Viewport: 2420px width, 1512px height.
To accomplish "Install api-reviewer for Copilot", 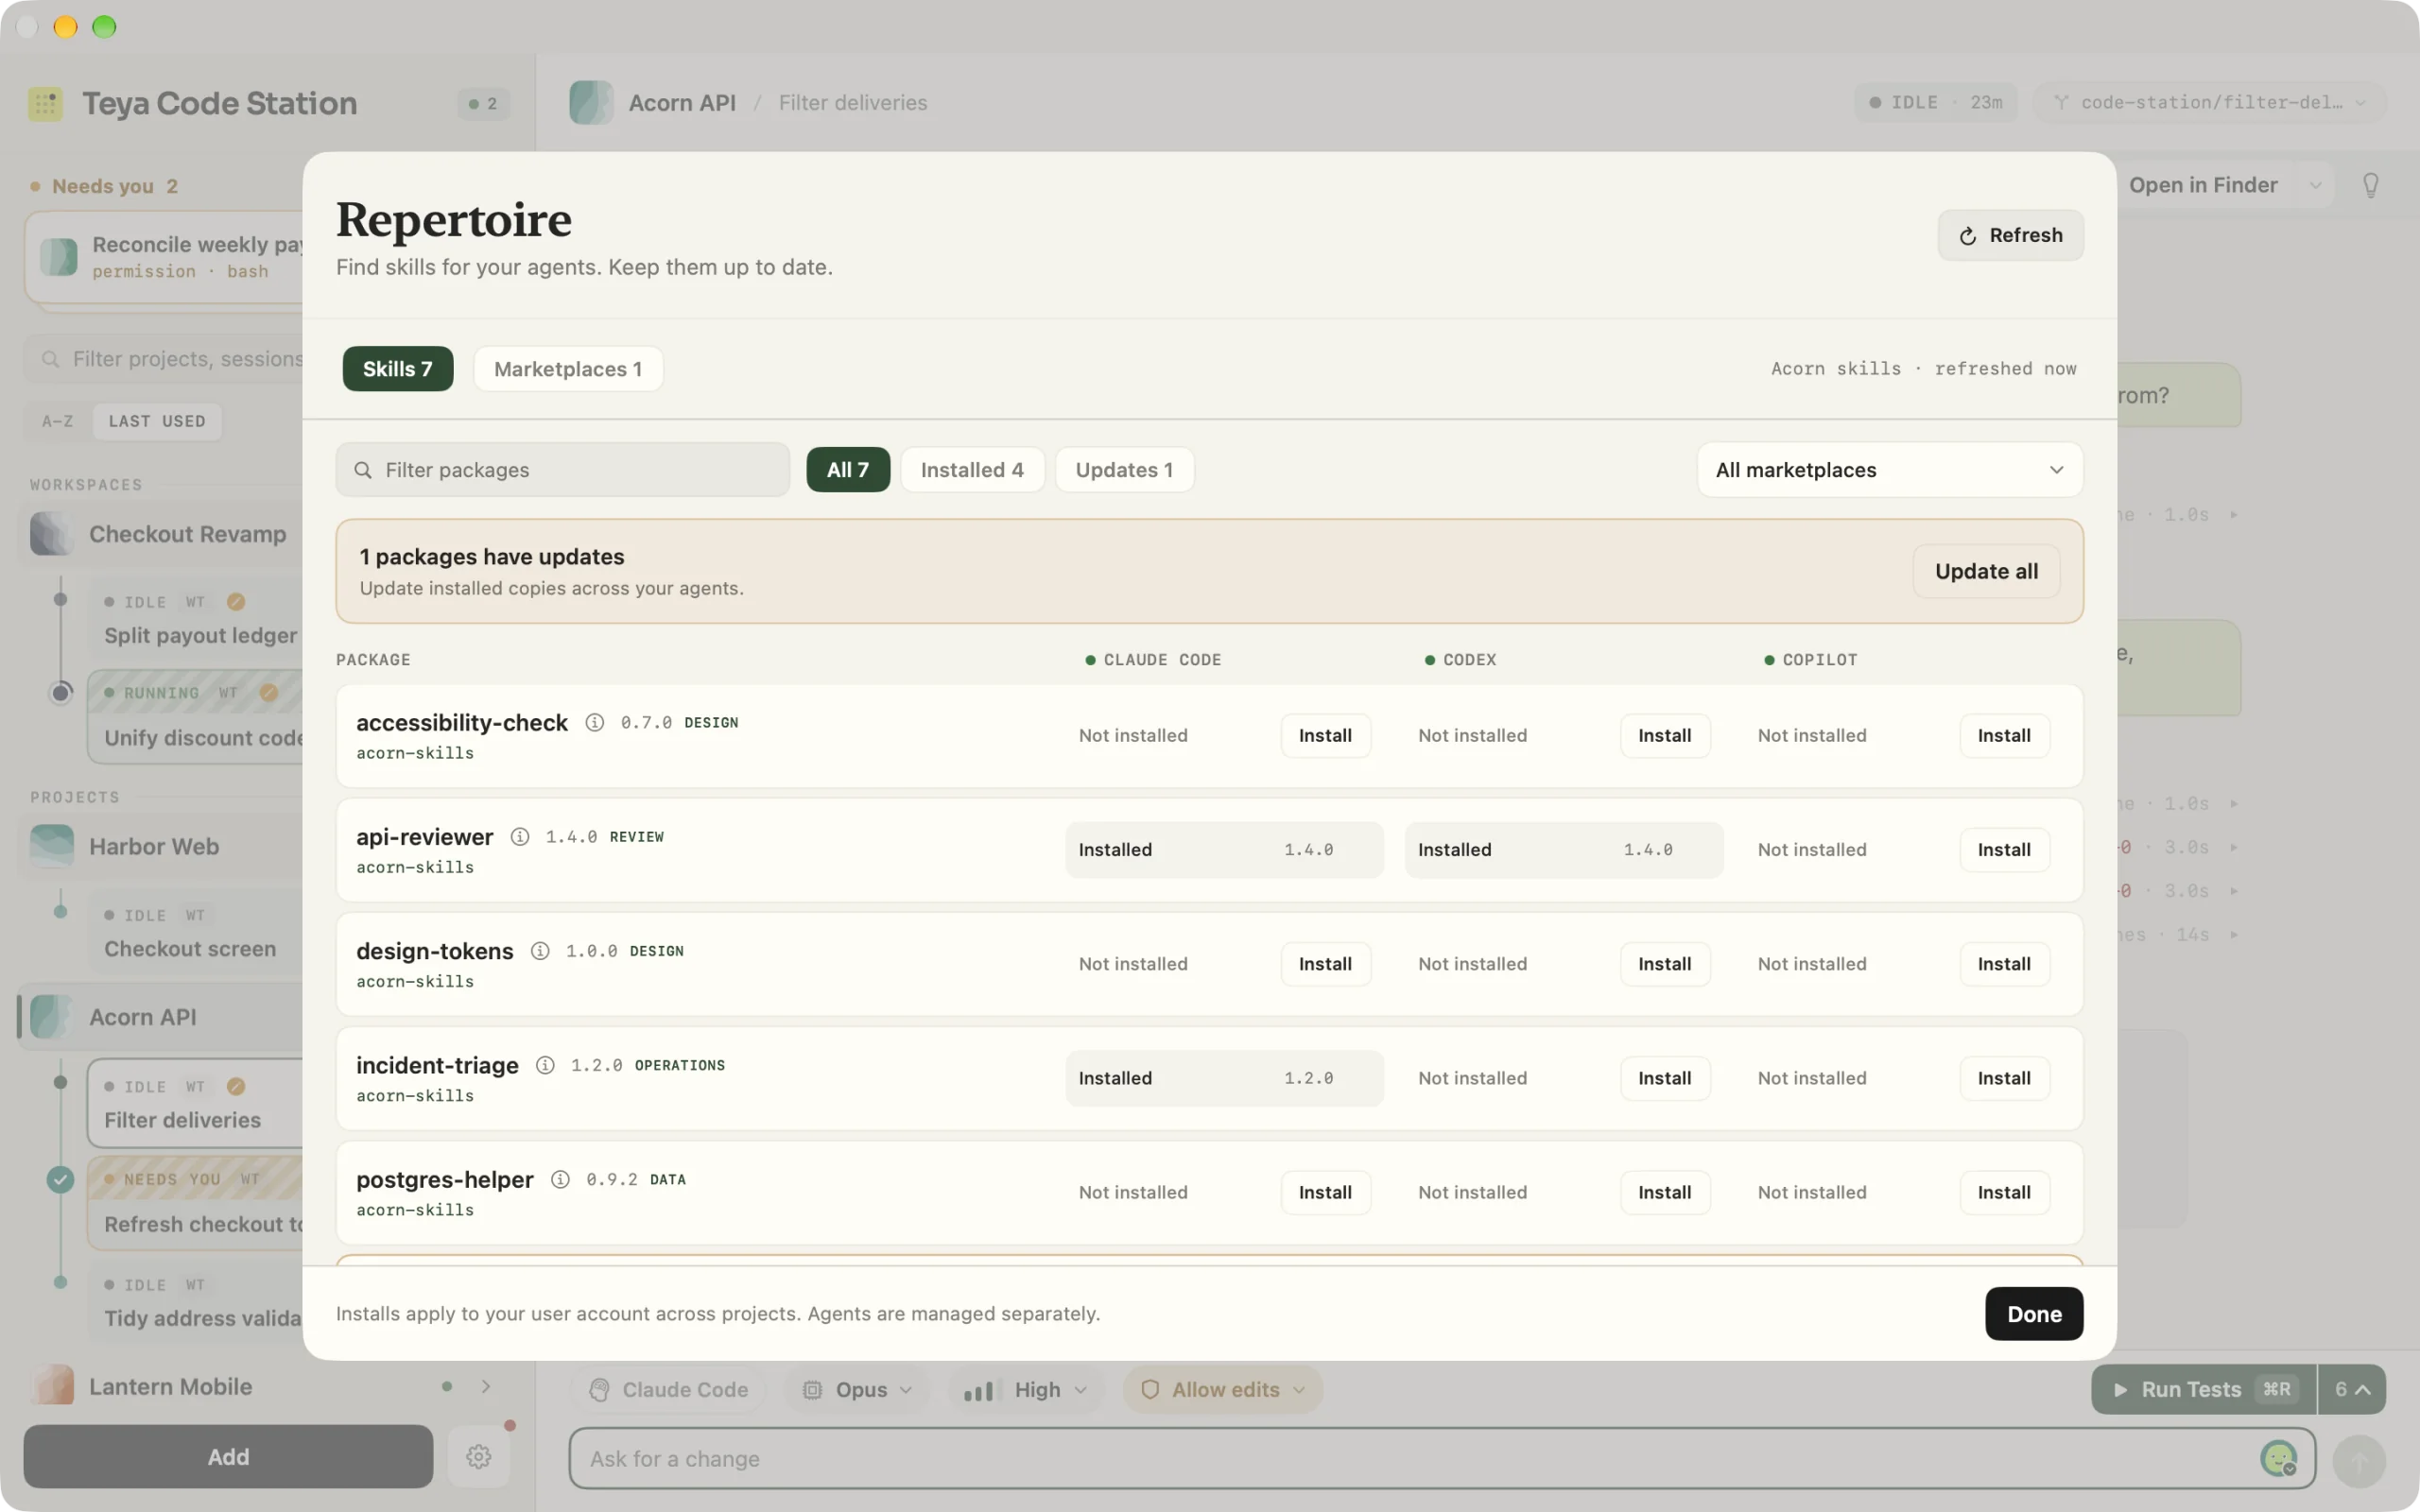I will point(2004,849).
